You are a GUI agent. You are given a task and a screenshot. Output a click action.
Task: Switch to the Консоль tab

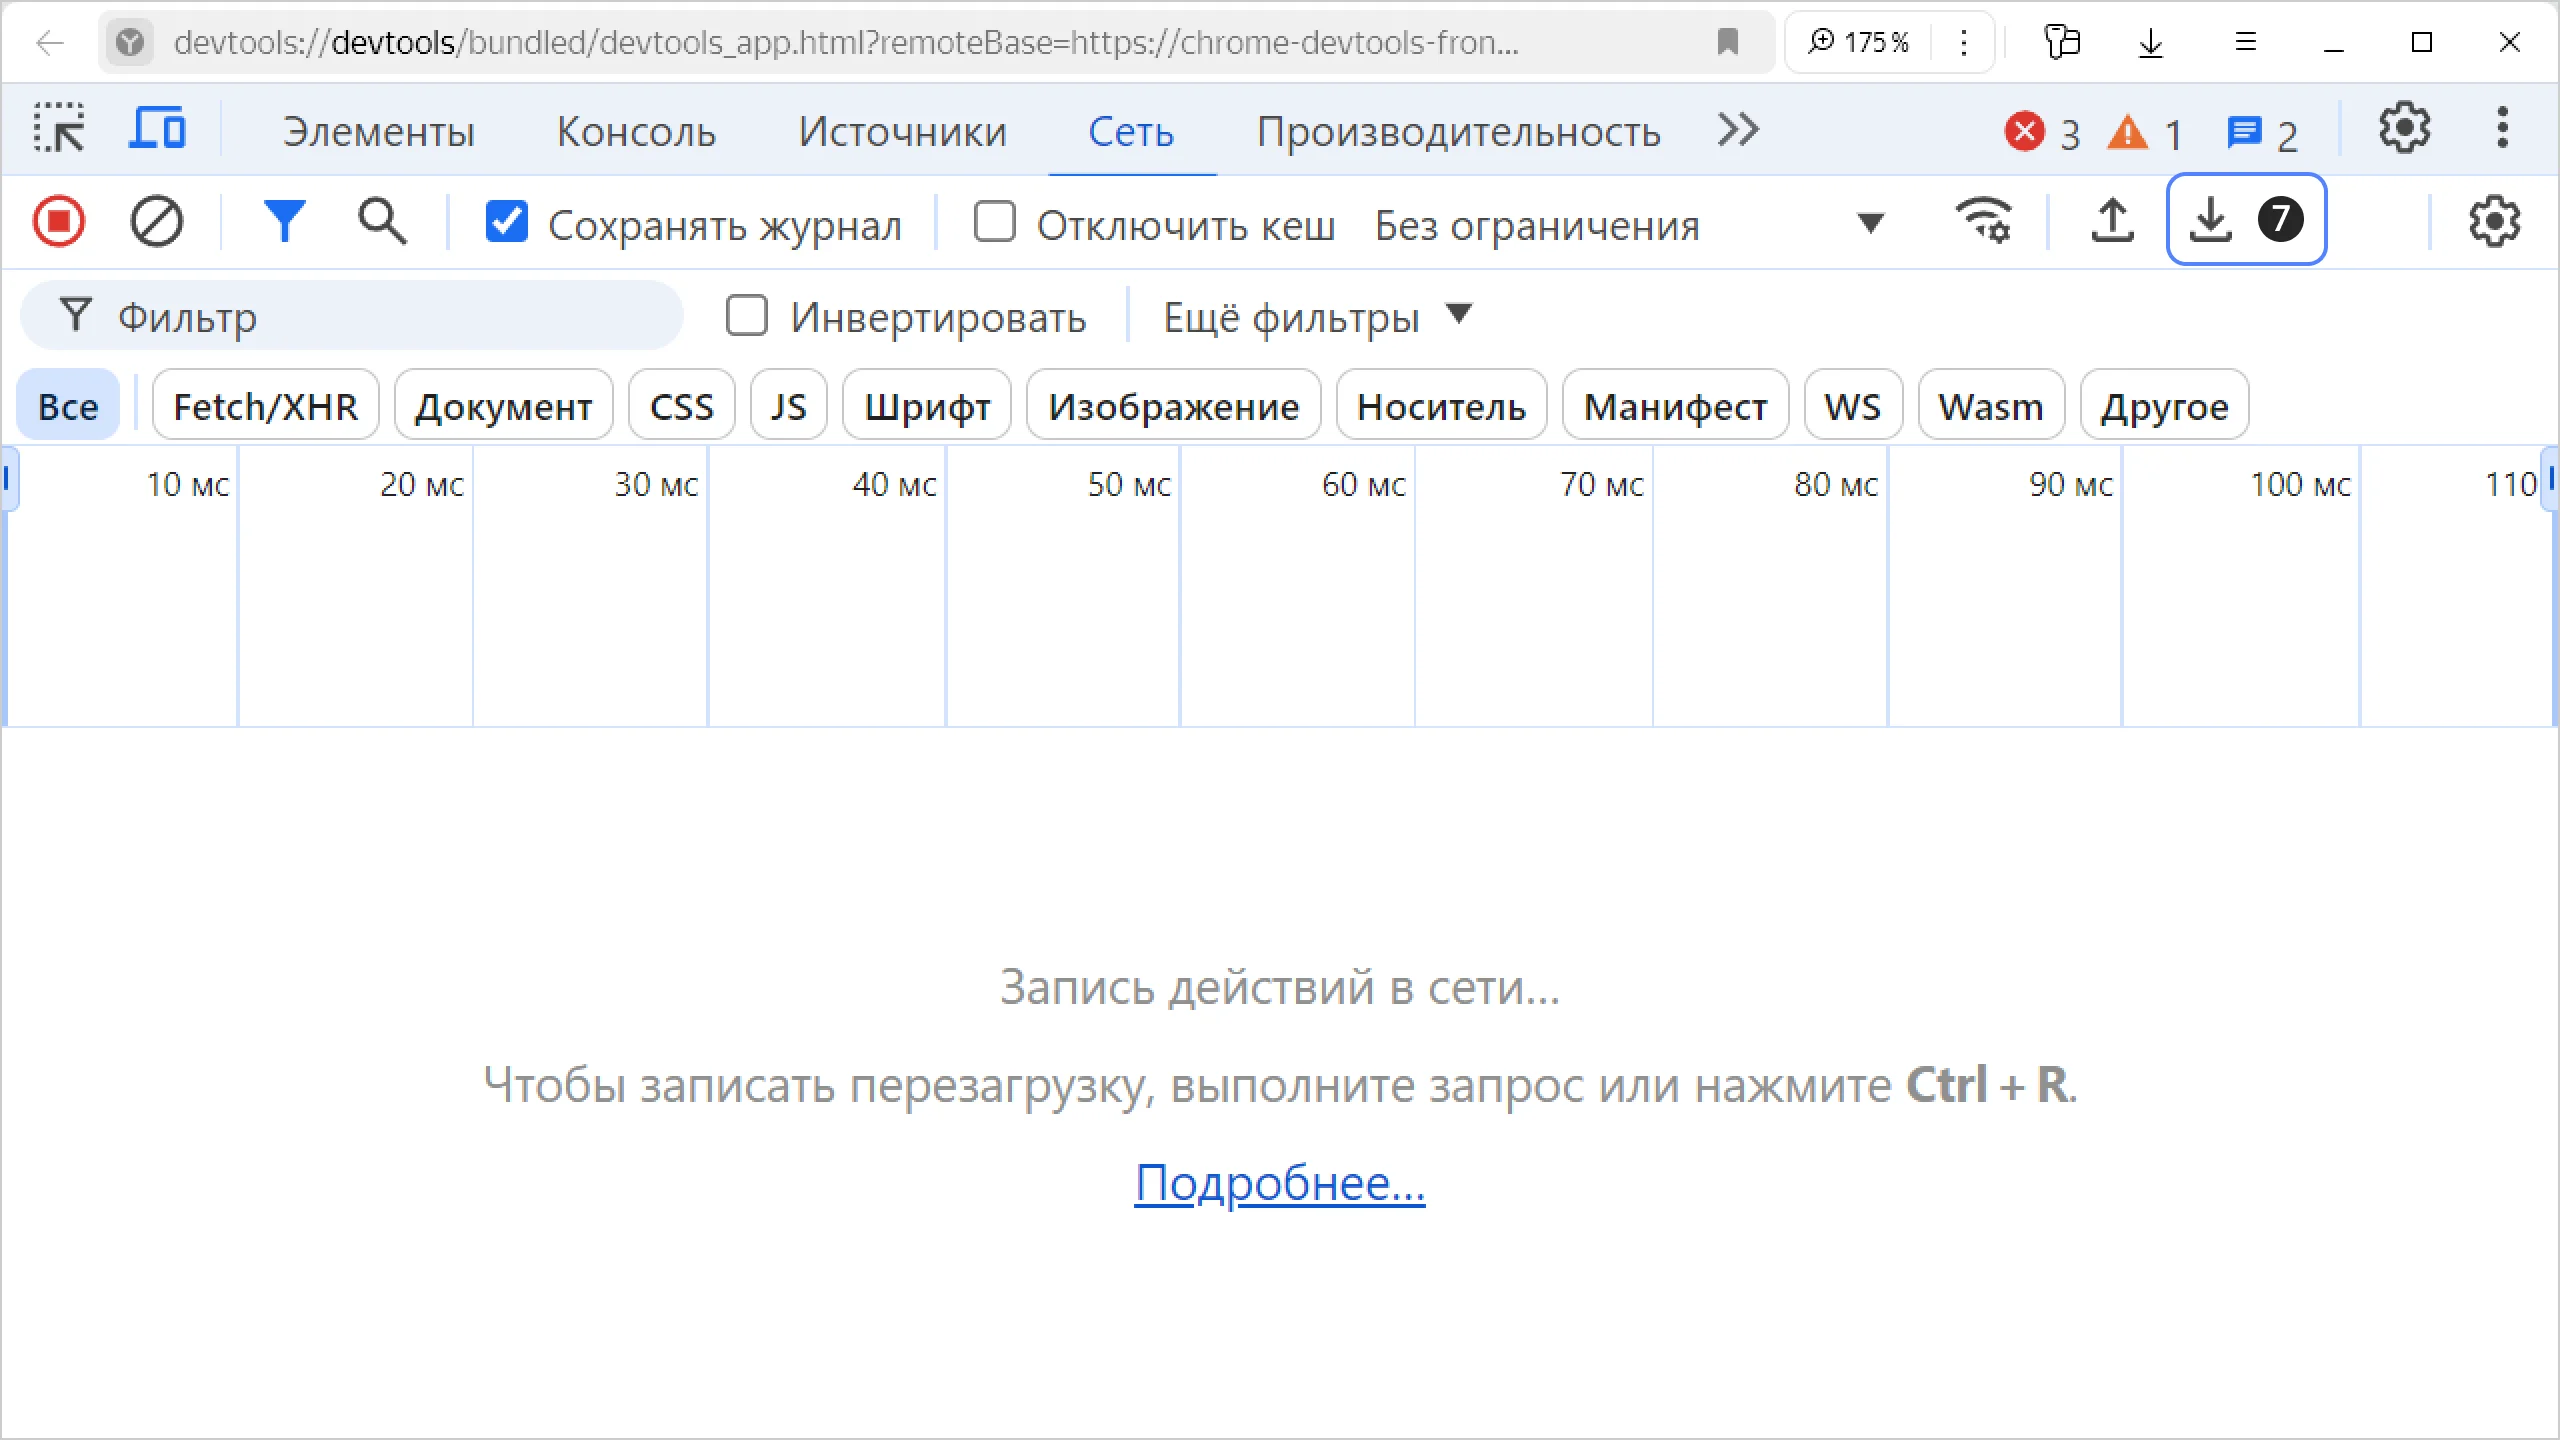635,130
